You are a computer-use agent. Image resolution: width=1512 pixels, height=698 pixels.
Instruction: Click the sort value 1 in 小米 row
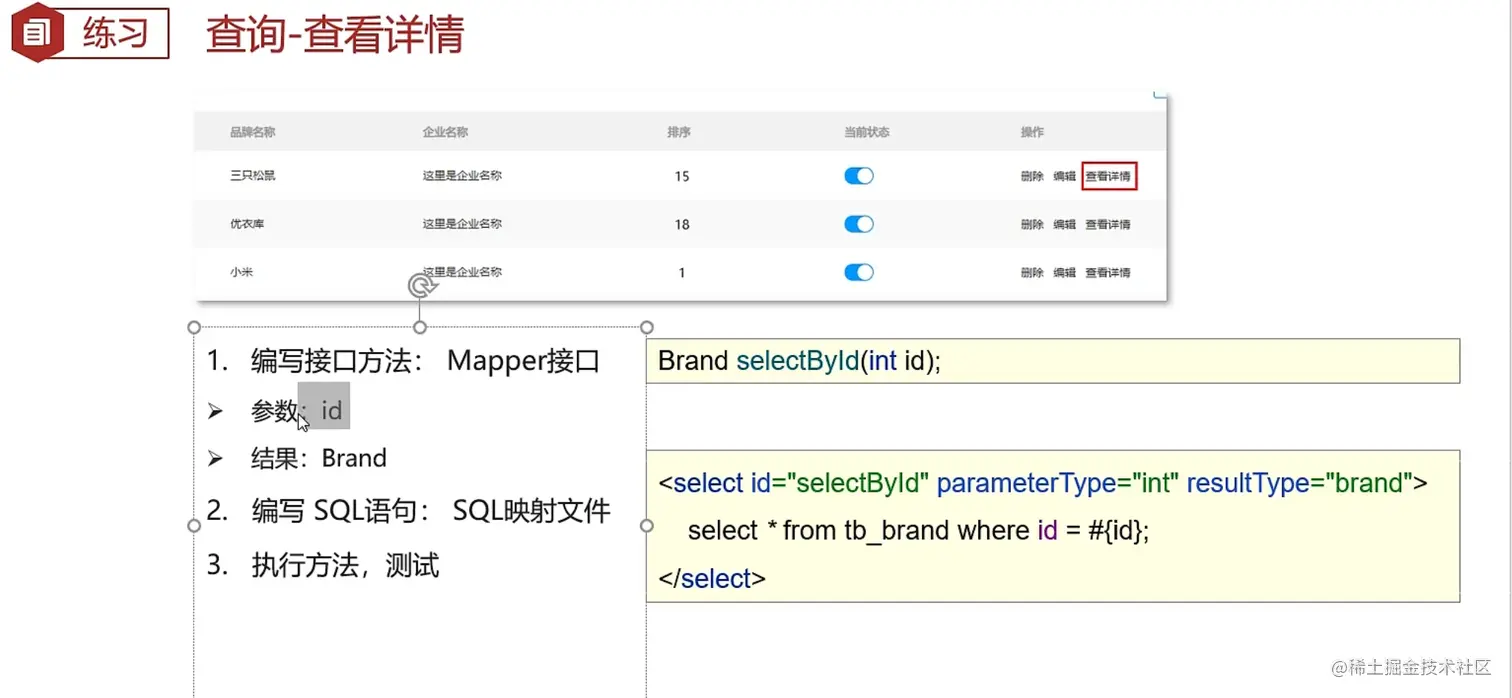(682, 272)
